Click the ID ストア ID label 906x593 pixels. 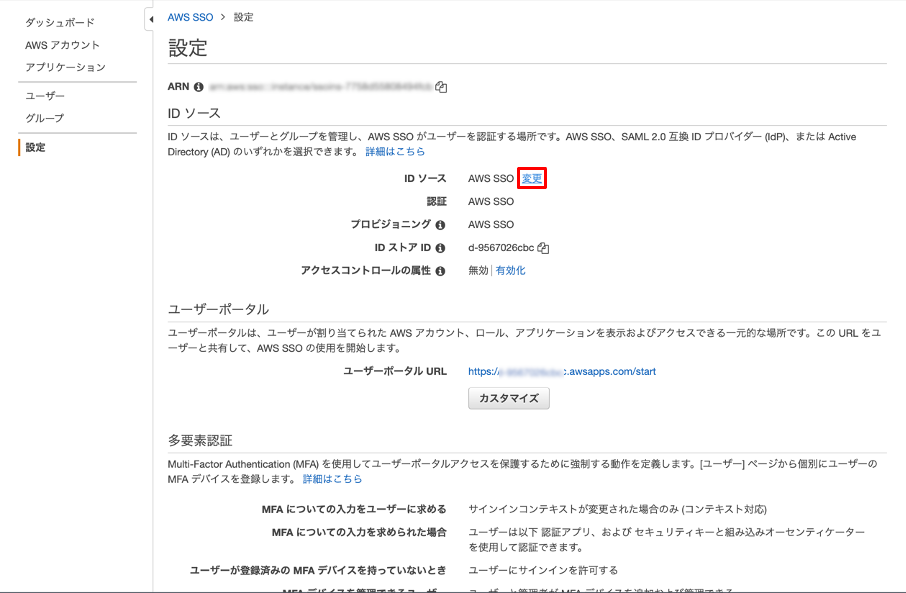pyautogui.click(x=403, y=247)
